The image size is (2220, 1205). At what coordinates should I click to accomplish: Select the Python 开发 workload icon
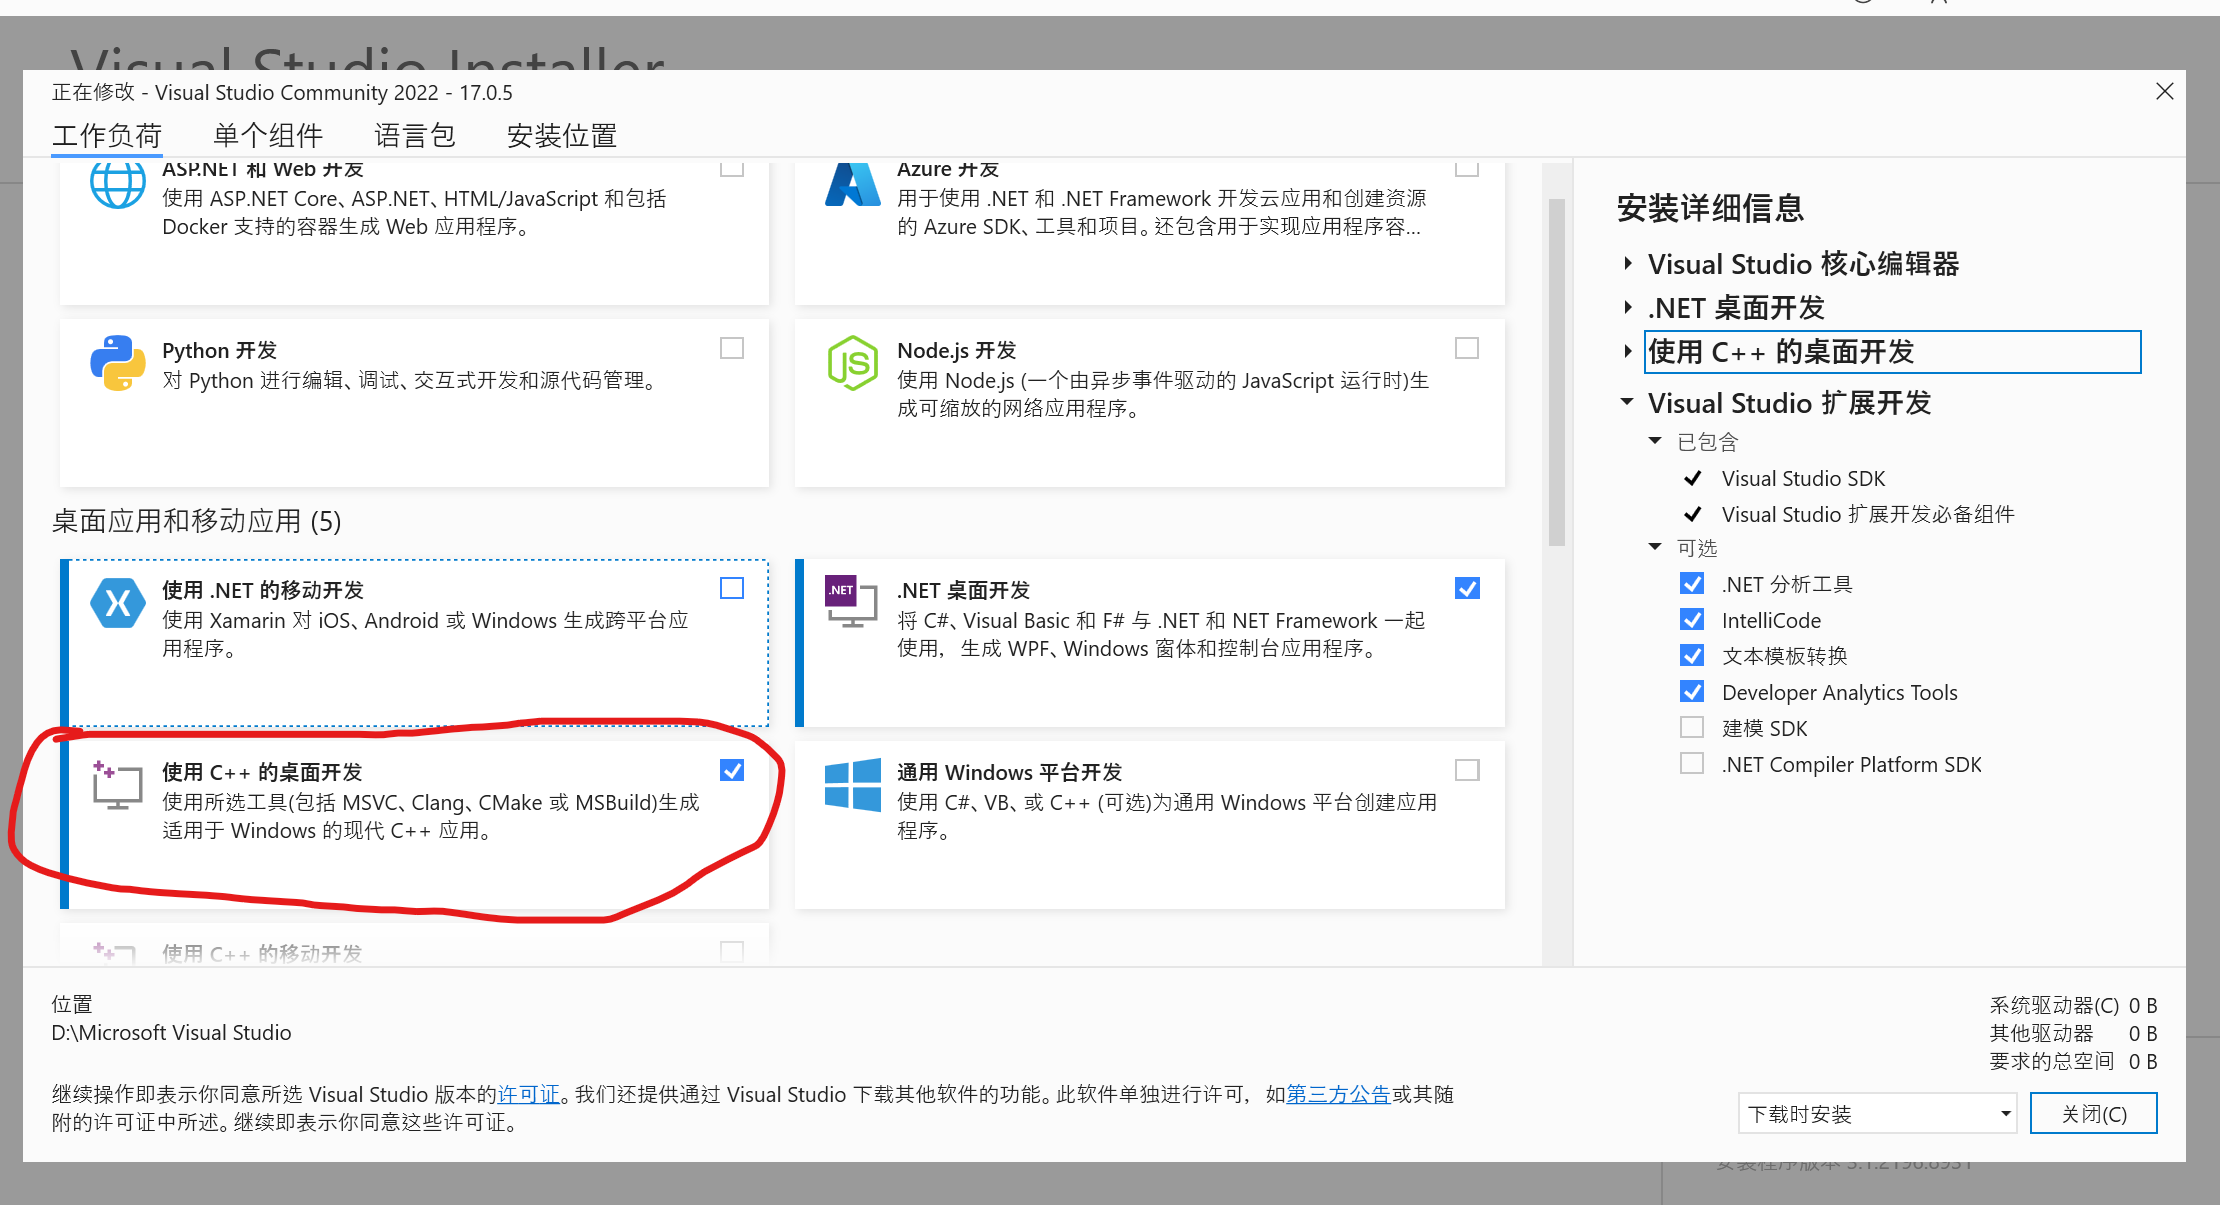(117, 363)
